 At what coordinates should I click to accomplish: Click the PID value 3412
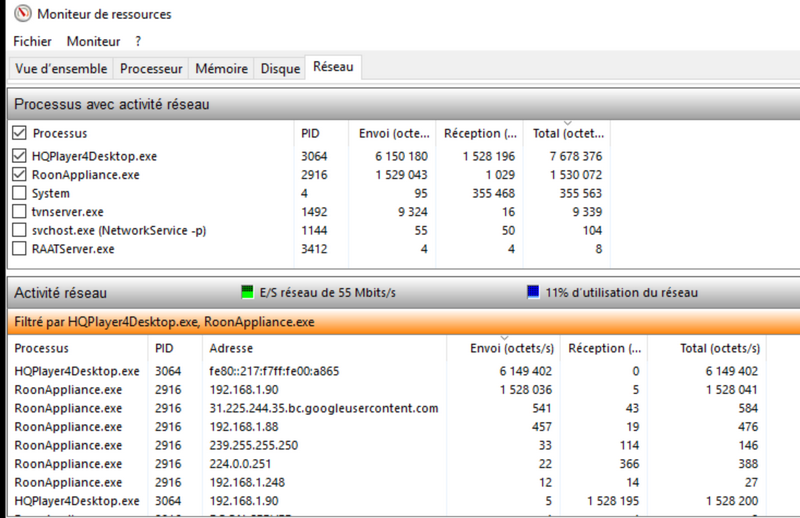click(x=314, y=249)
